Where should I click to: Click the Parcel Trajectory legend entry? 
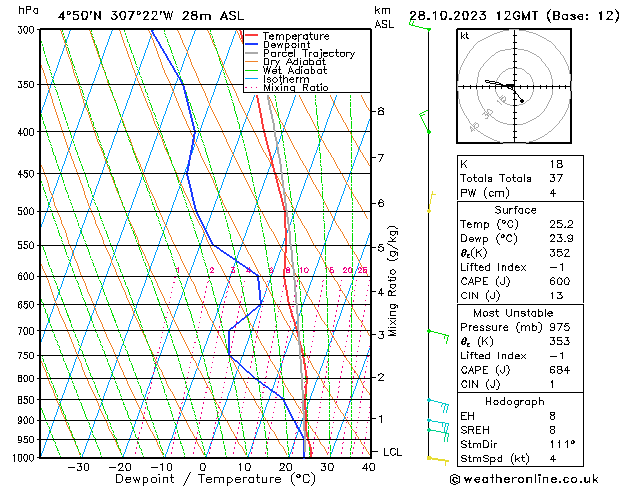pos(309,53)
